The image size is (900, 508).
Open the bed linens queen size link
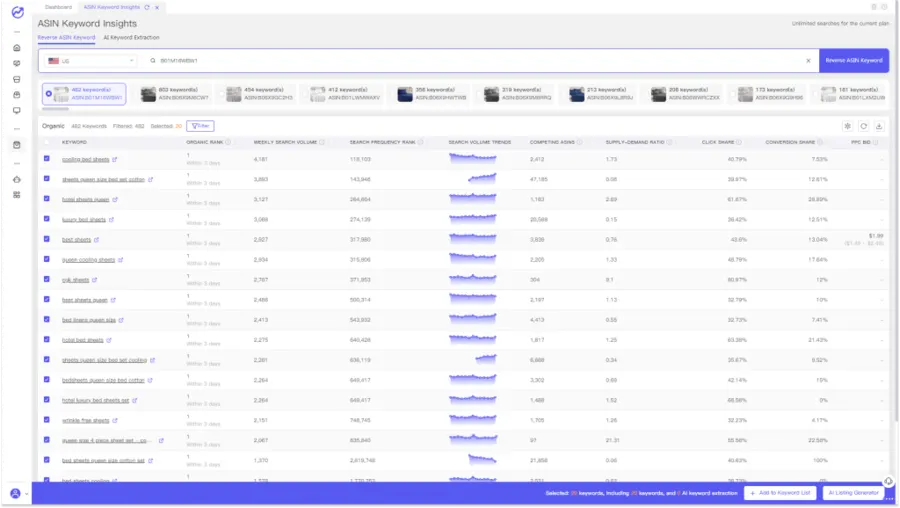click(x=89, y=320)
